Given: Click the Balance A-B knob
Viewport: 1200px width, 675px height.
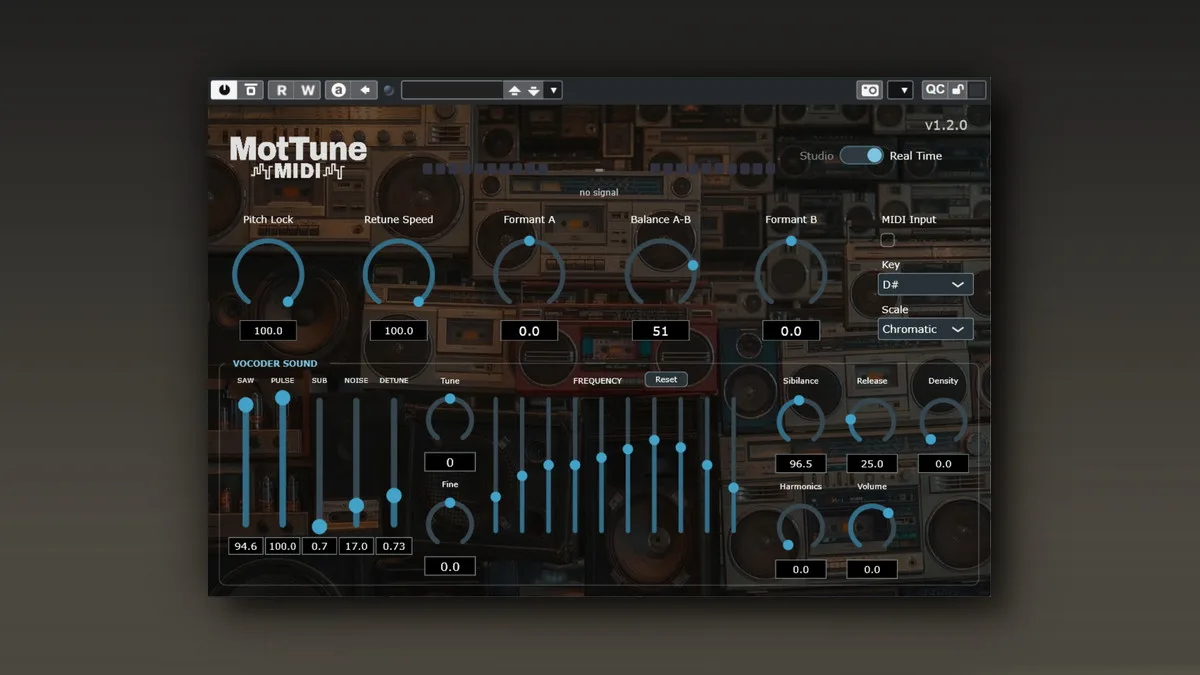Looking at the screenshot, I should click(660, 273).
